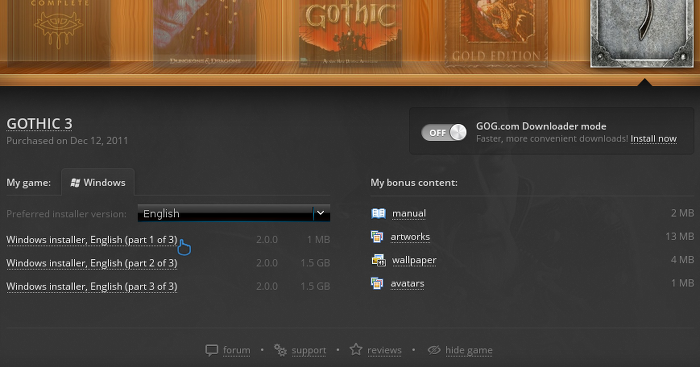Click the hide game link
The width and height of the screenshot is (700, 367).
[x=469, y=350]
